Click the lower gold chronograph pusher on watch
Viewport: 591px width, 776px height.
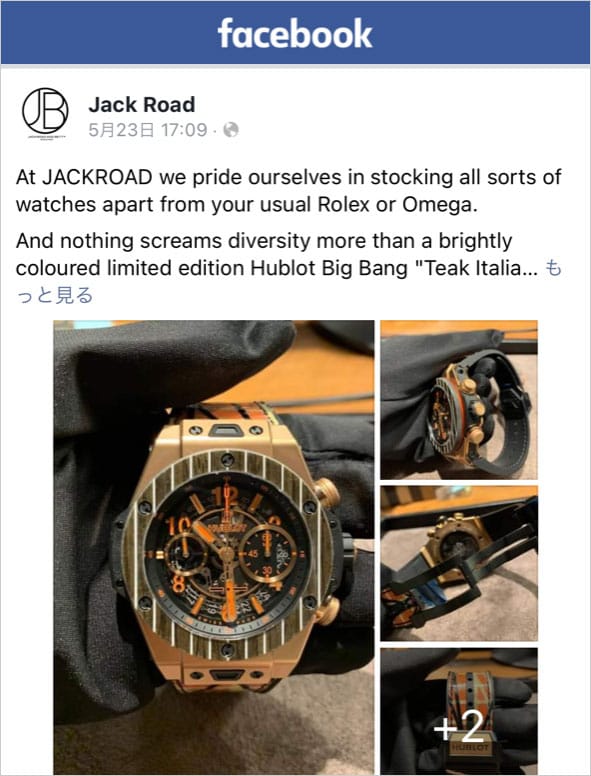328,610
